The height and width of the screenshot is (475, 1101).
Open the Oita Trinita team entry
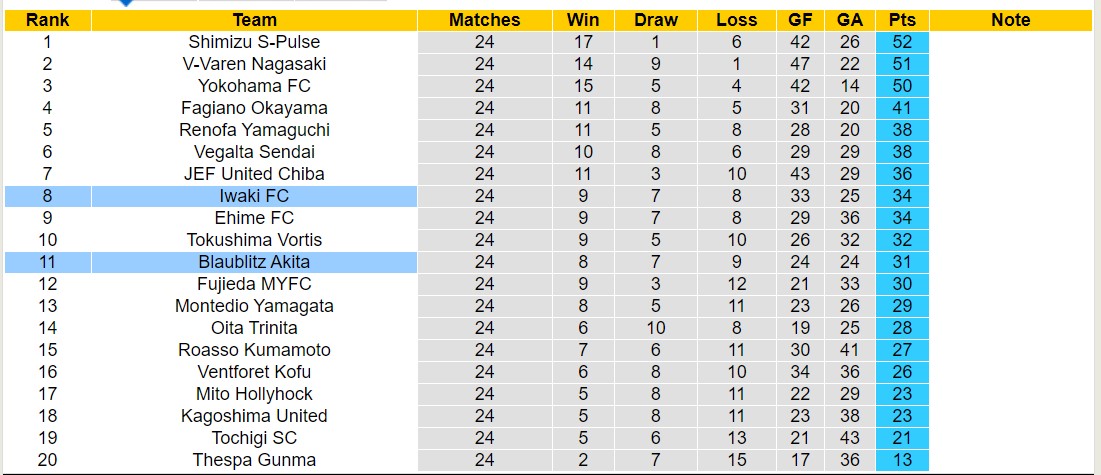(254, 328)
